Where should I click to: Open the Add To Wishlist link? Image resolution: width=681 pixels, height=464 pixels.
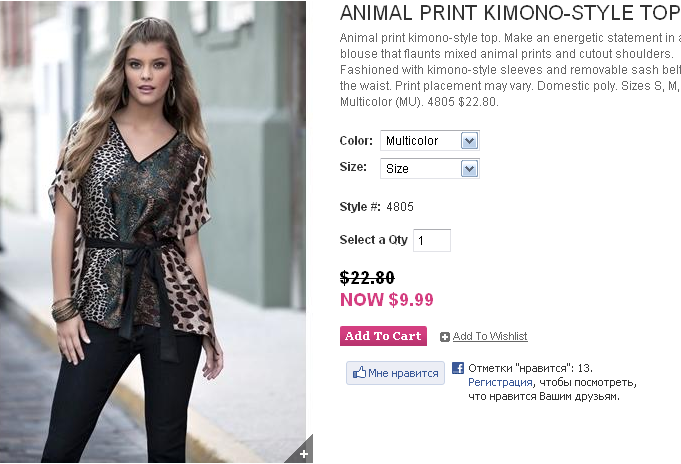(x=490, y=337)
